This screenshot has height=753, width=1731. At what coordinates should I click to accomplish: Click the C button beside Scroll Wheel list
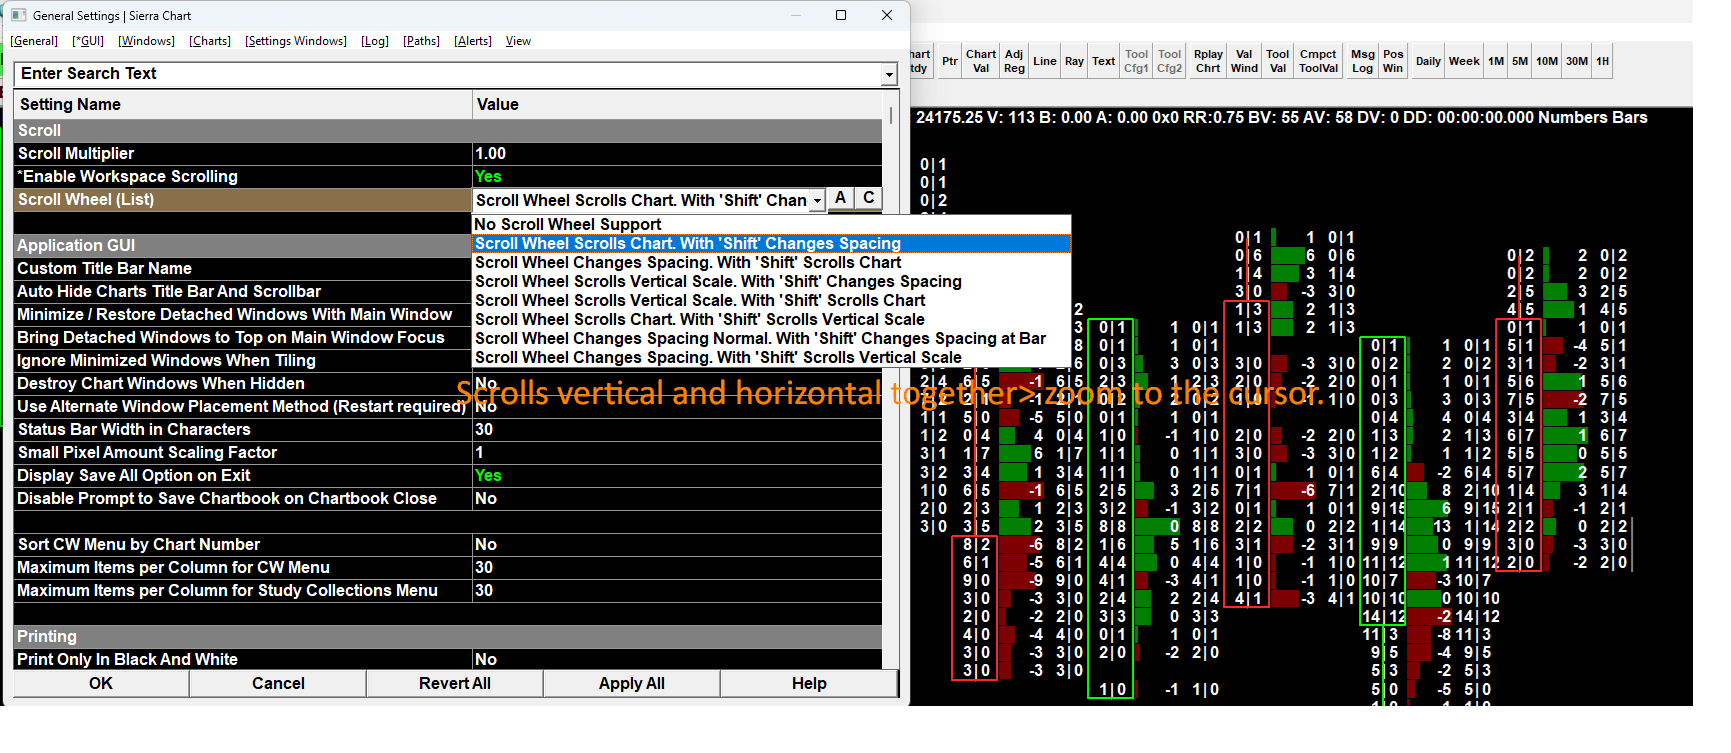tap(869, 198)
